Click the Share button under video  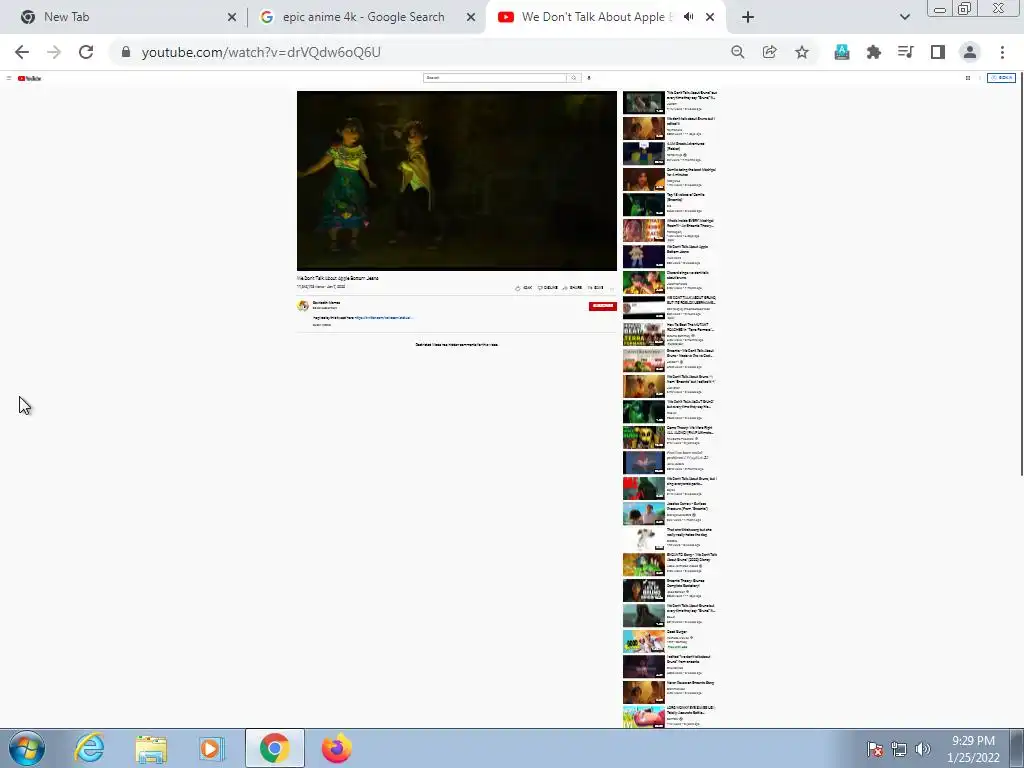pos(572,287)
